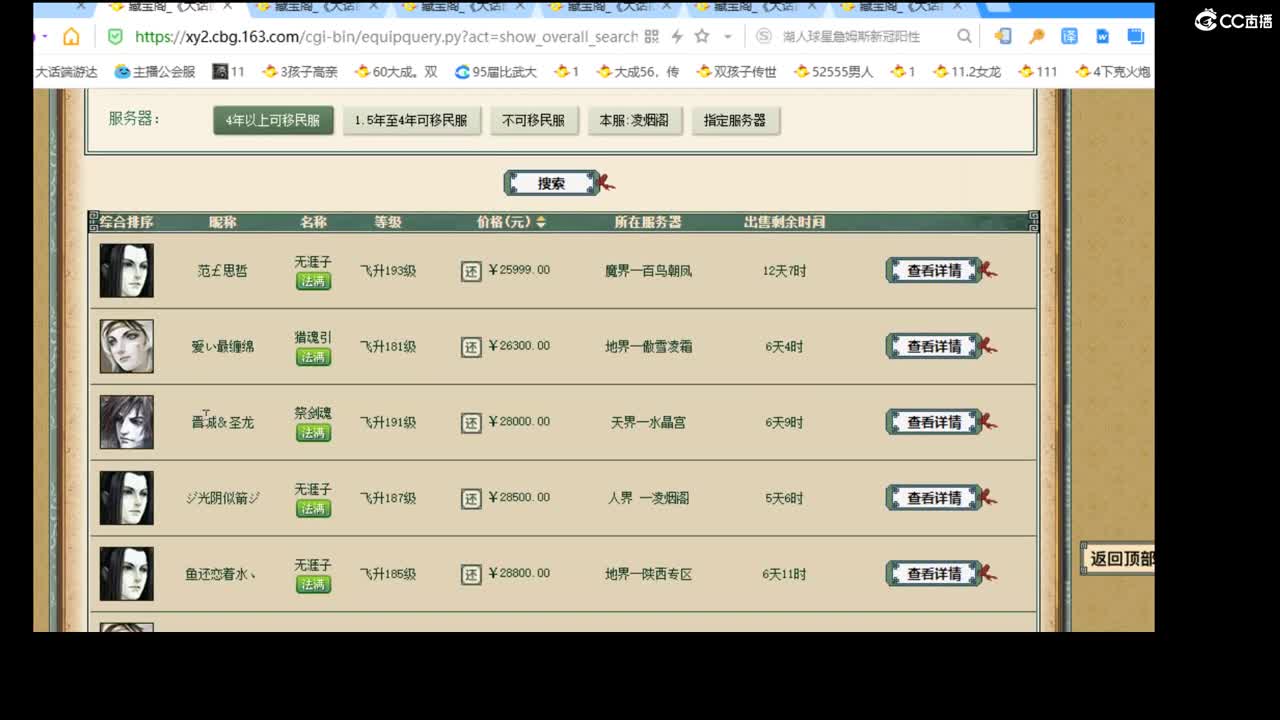Viewport: 1280px width, 720px height.
Task: Expand the bookmark star dropdown arrow
Action: pos(728,37)
